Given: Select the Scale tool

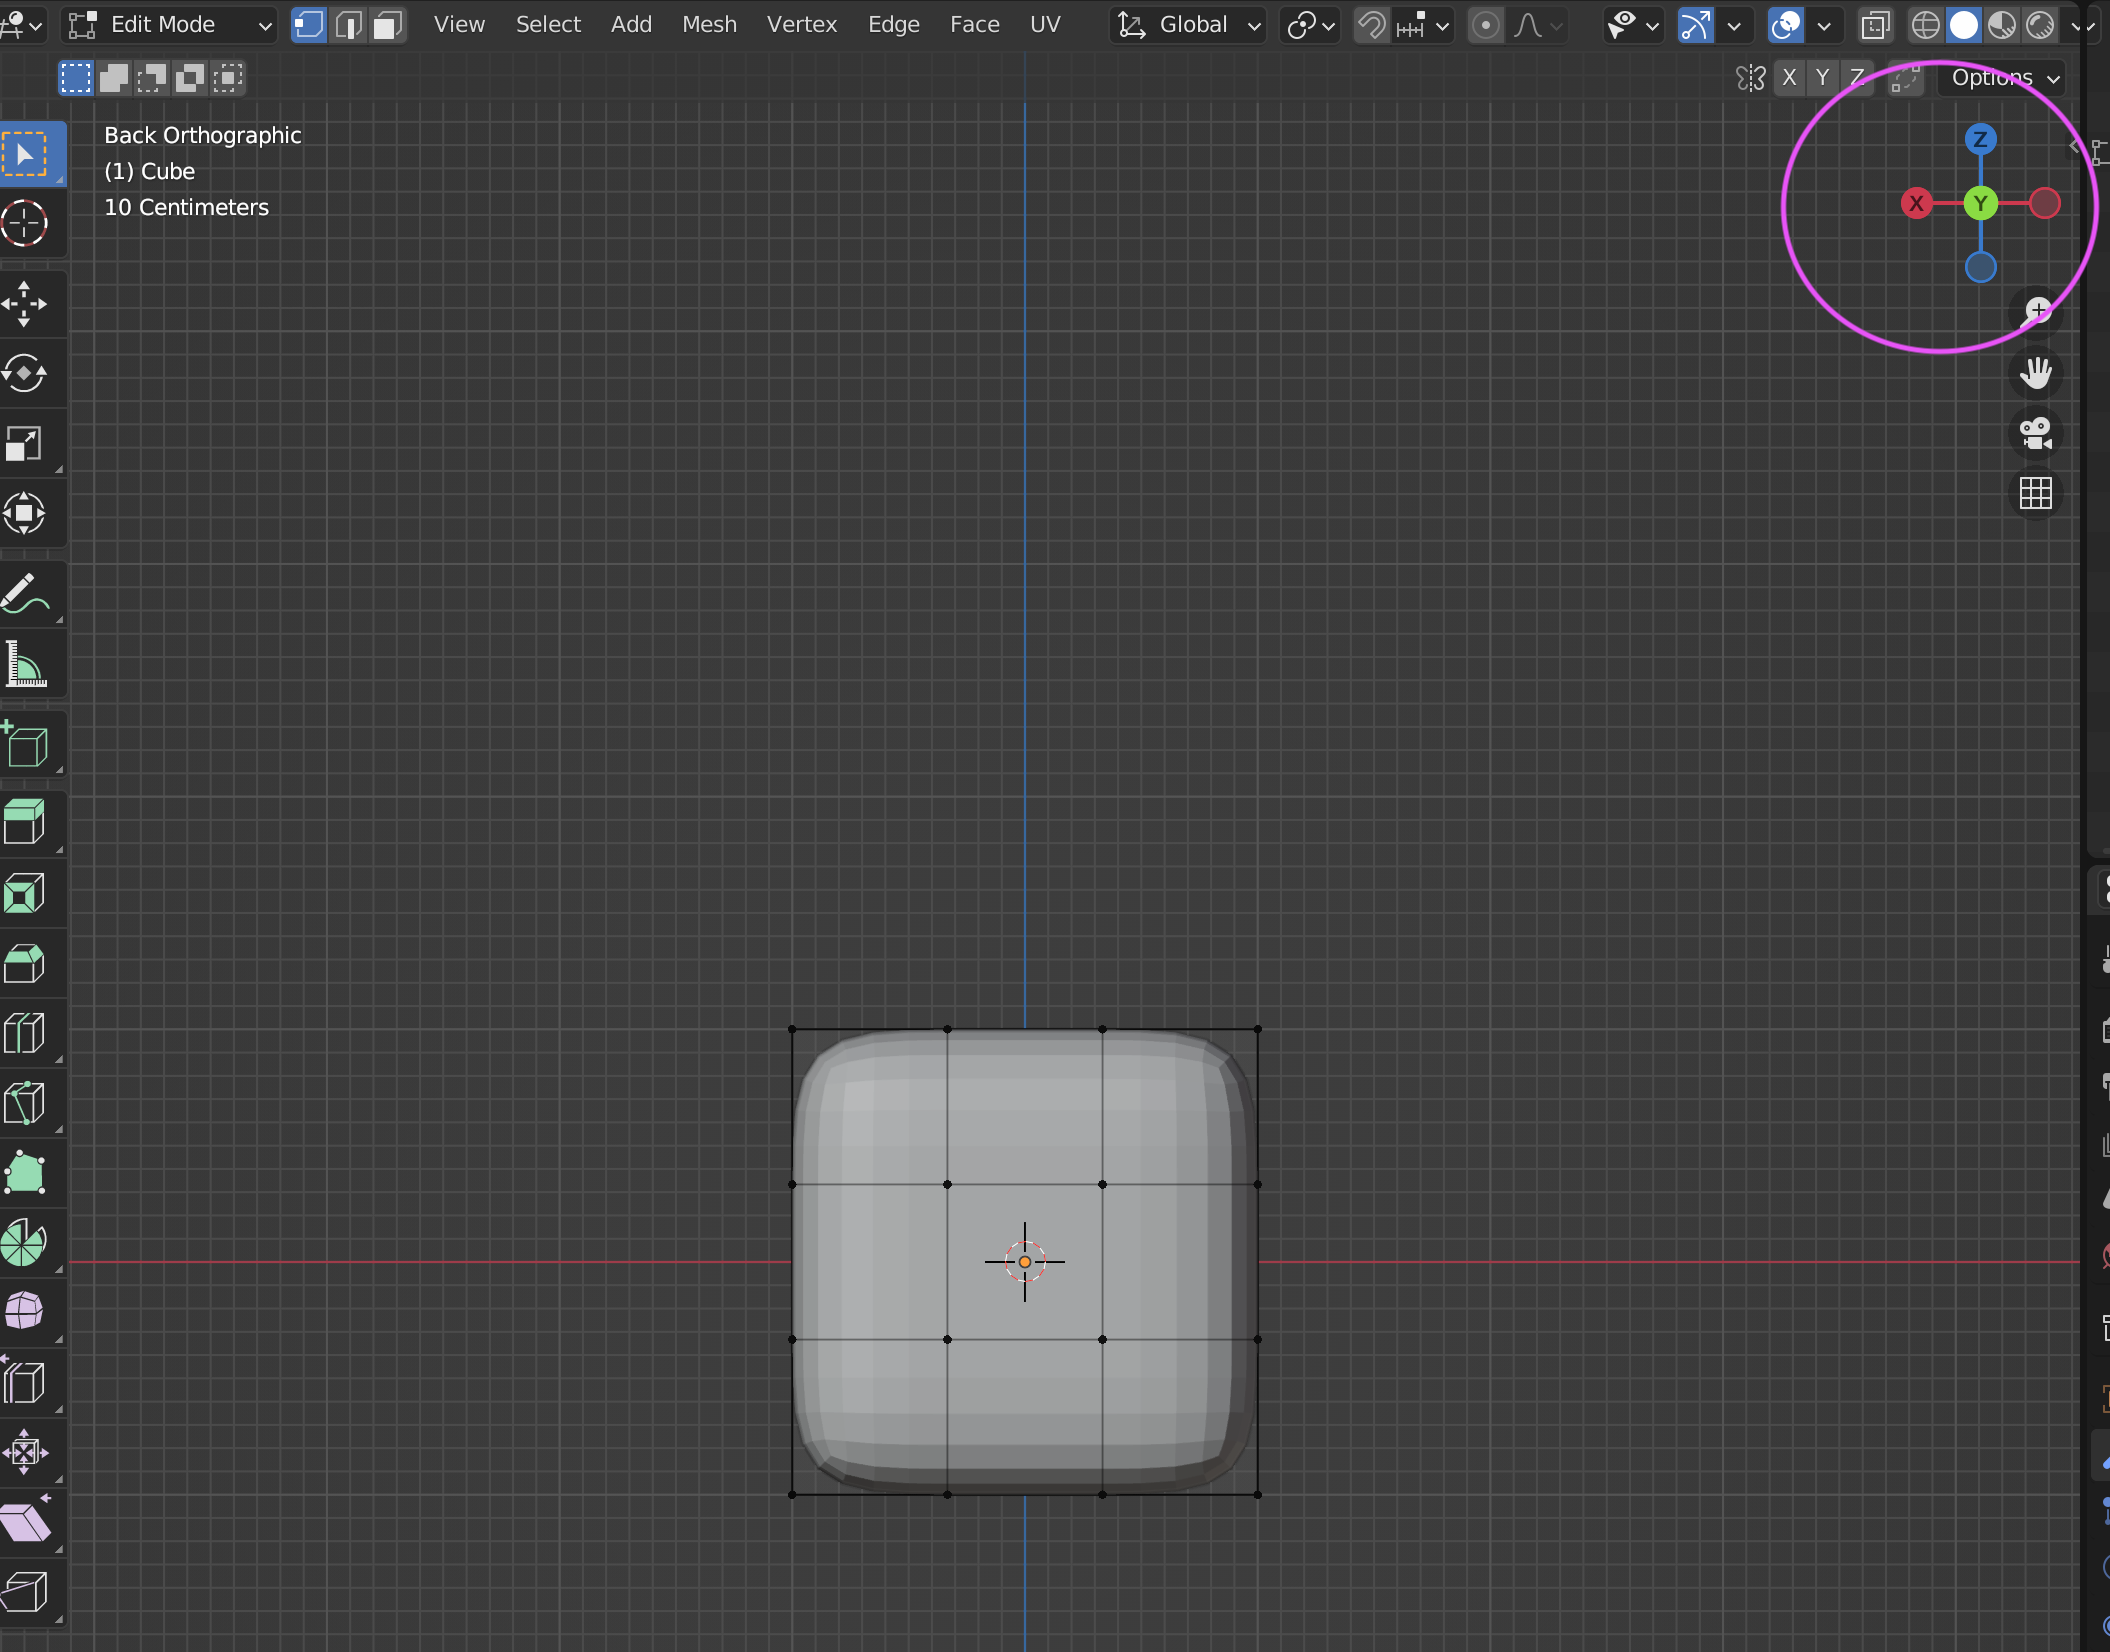Looking at the screenshot, I should (26, 444).
